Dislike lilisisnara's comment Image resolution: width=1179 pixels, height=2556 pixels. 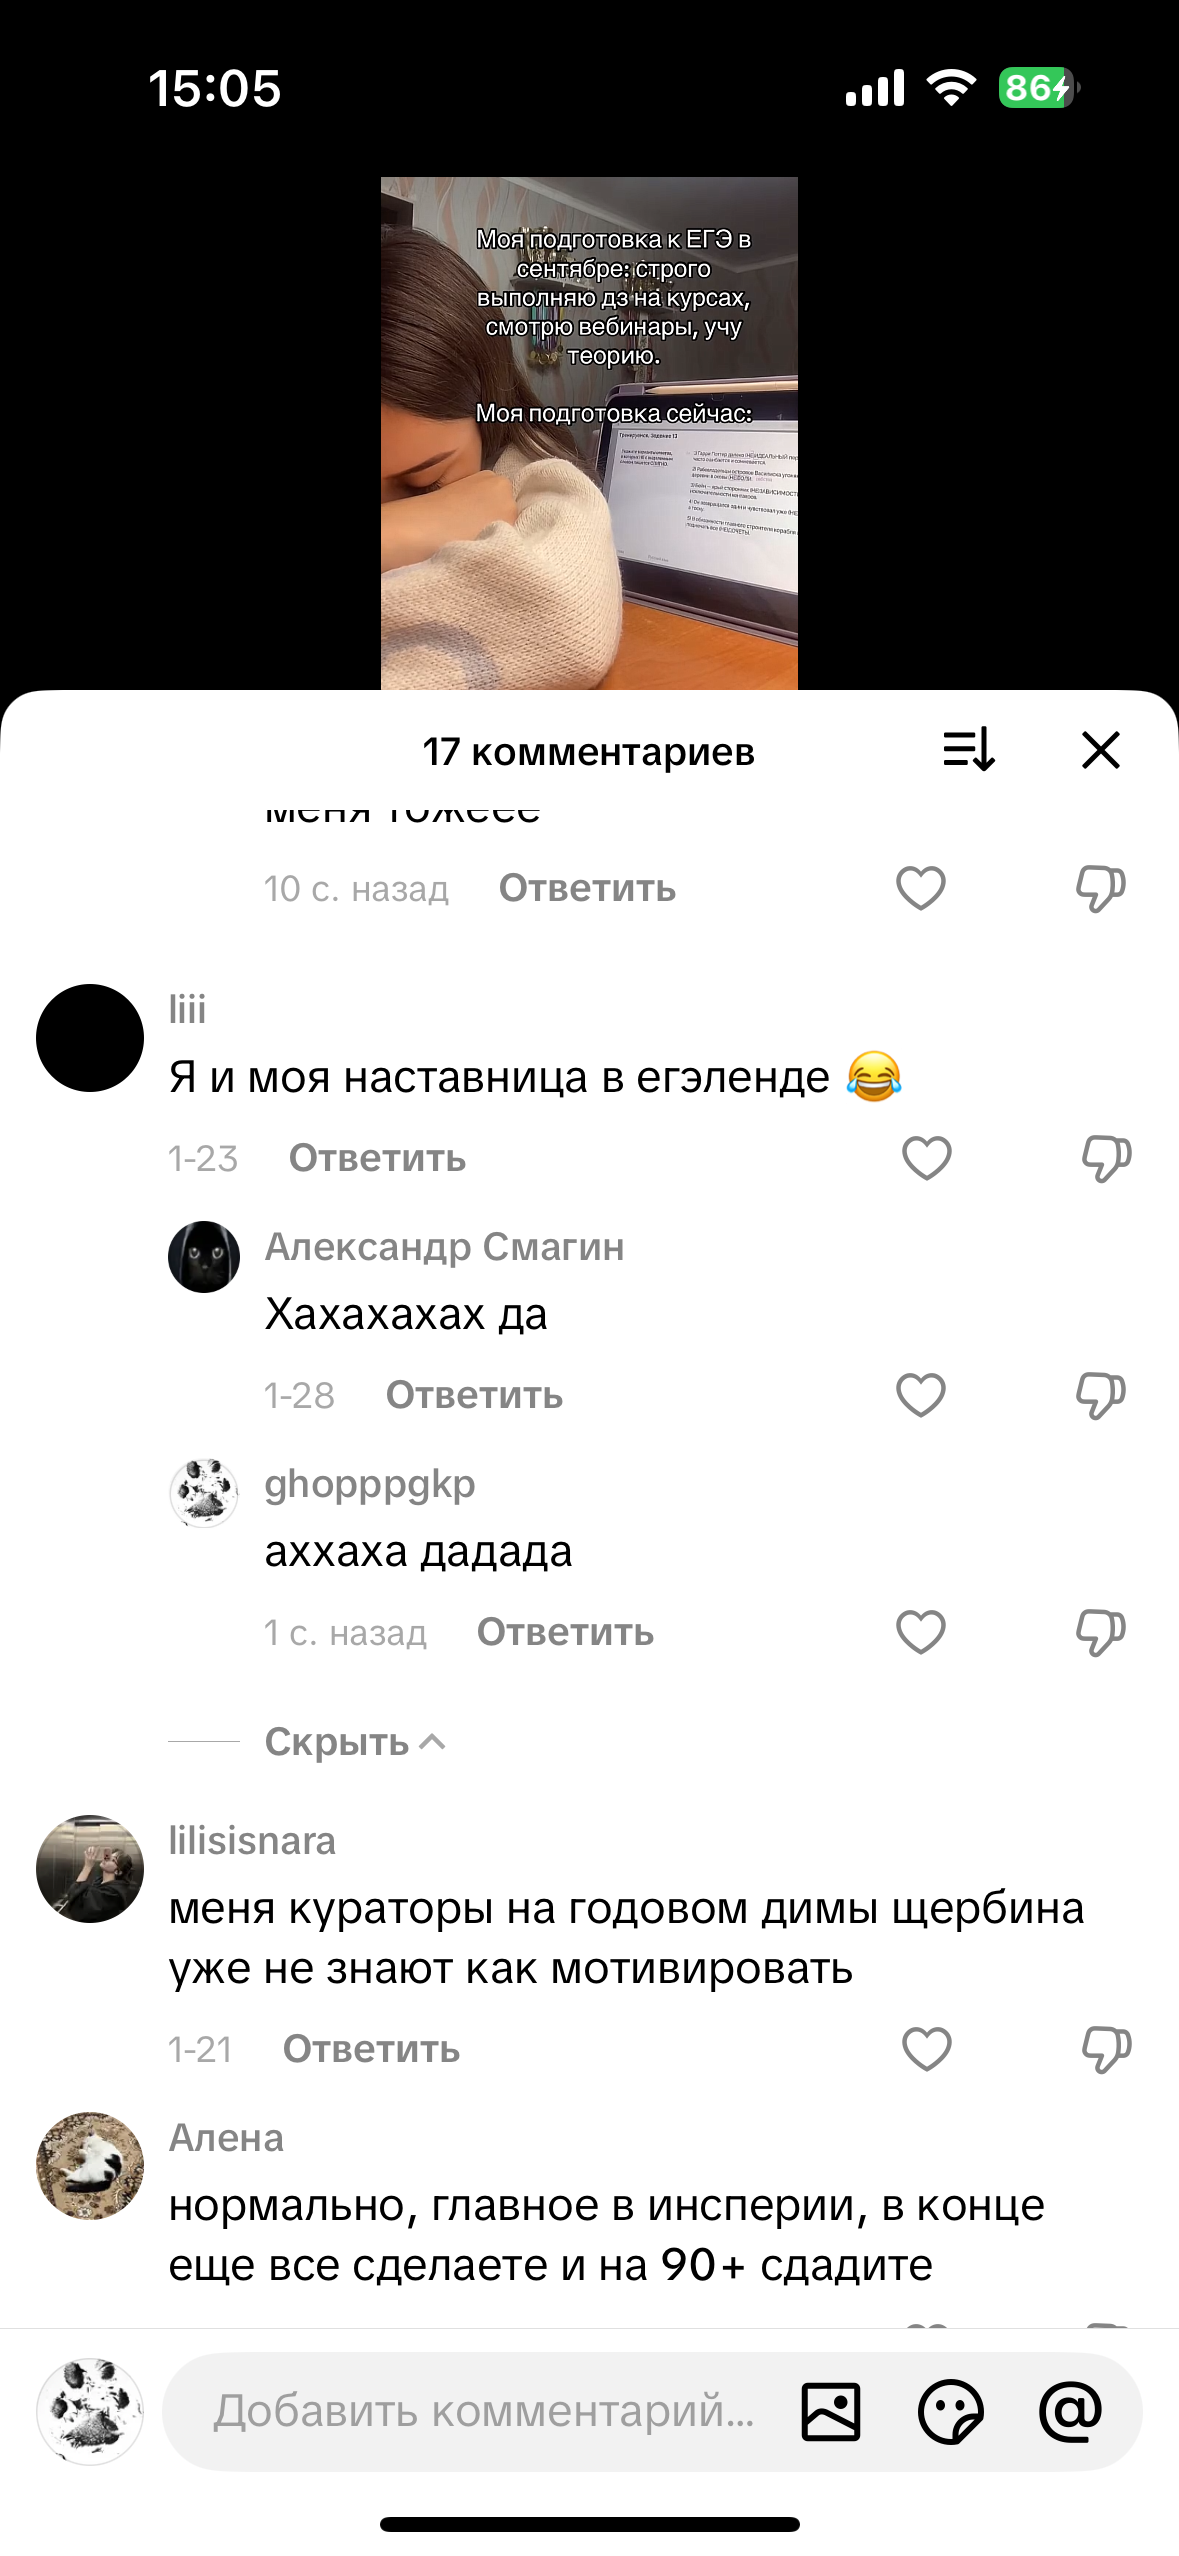(1107, 2049)
